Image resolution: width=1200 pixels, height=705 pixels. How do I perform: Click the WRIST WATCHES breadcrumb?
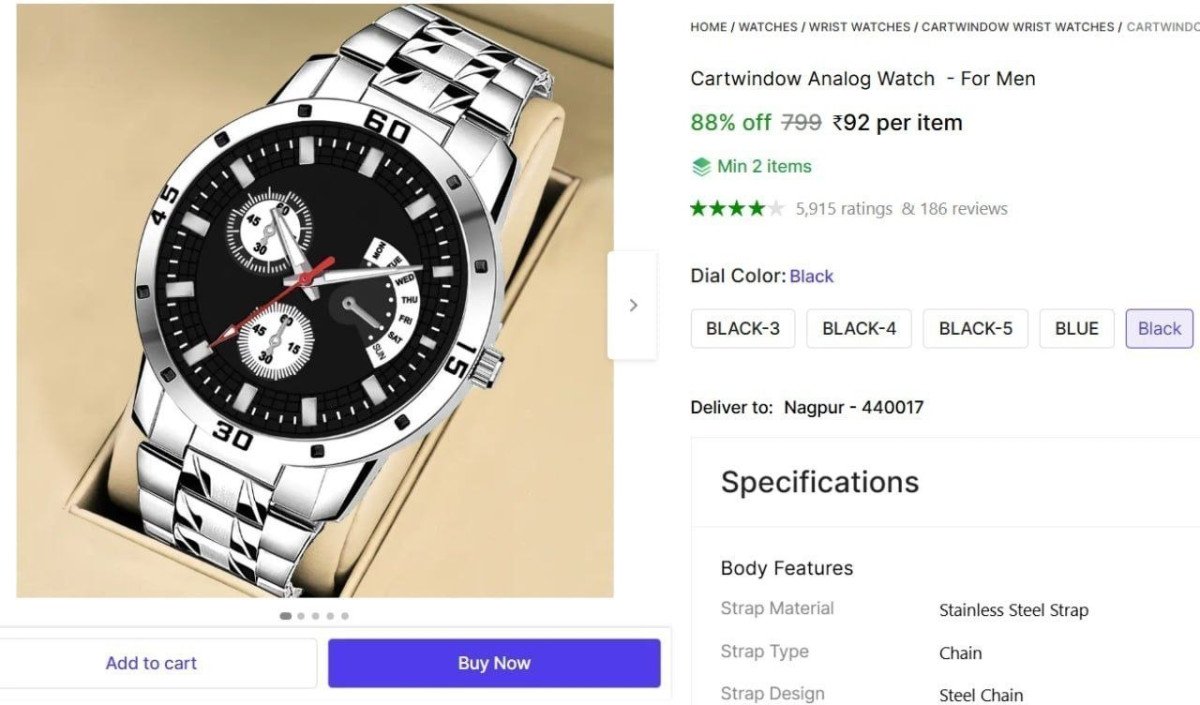coord(860,27)
